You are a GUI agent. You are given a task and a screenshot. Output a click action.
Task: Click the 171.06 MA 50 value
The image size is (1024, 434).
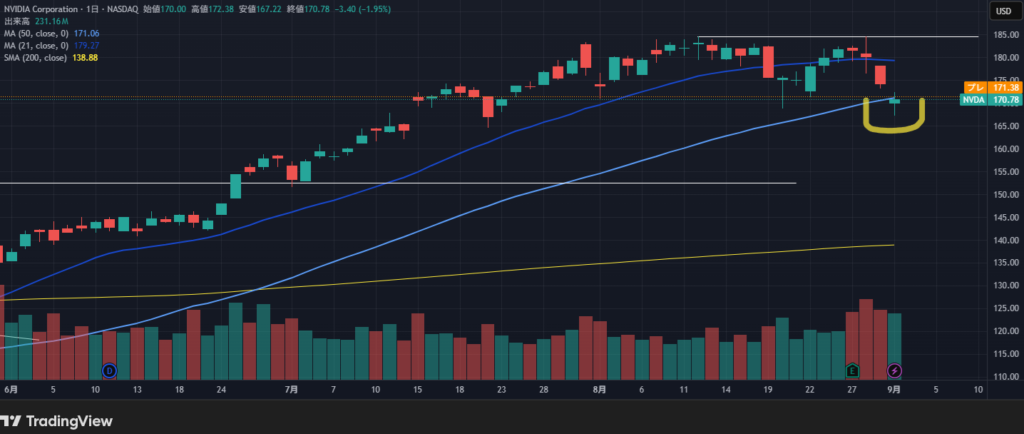click(88, 33)
